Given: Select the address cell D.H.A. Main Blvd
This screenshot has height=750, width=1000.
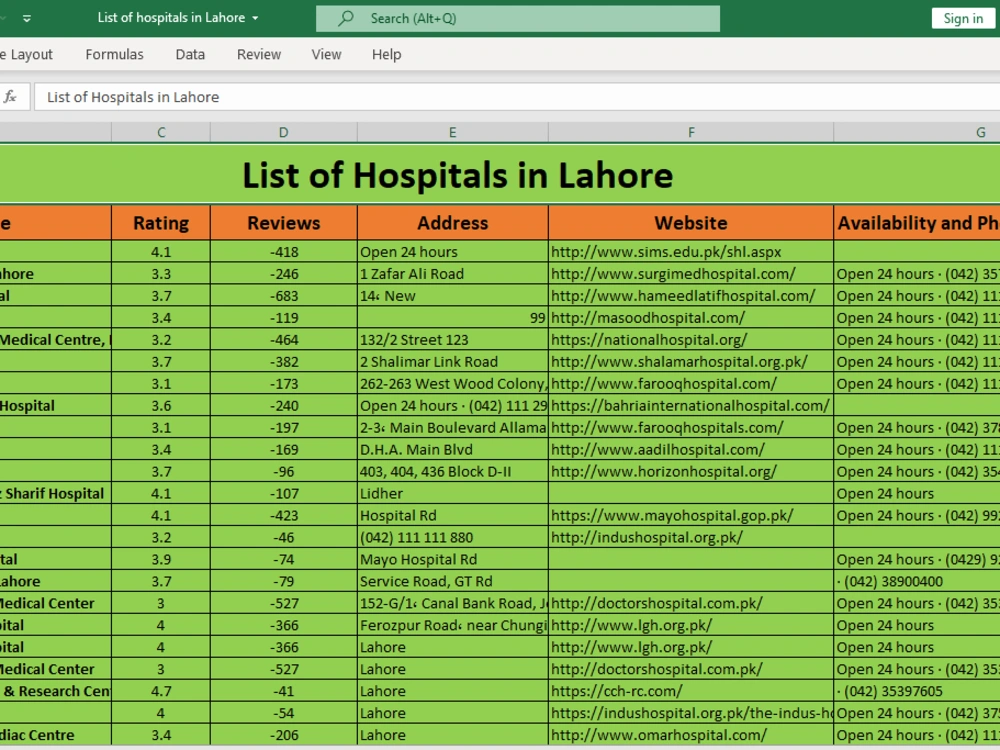Looking at the screenshot, I should tap(452, 450).
